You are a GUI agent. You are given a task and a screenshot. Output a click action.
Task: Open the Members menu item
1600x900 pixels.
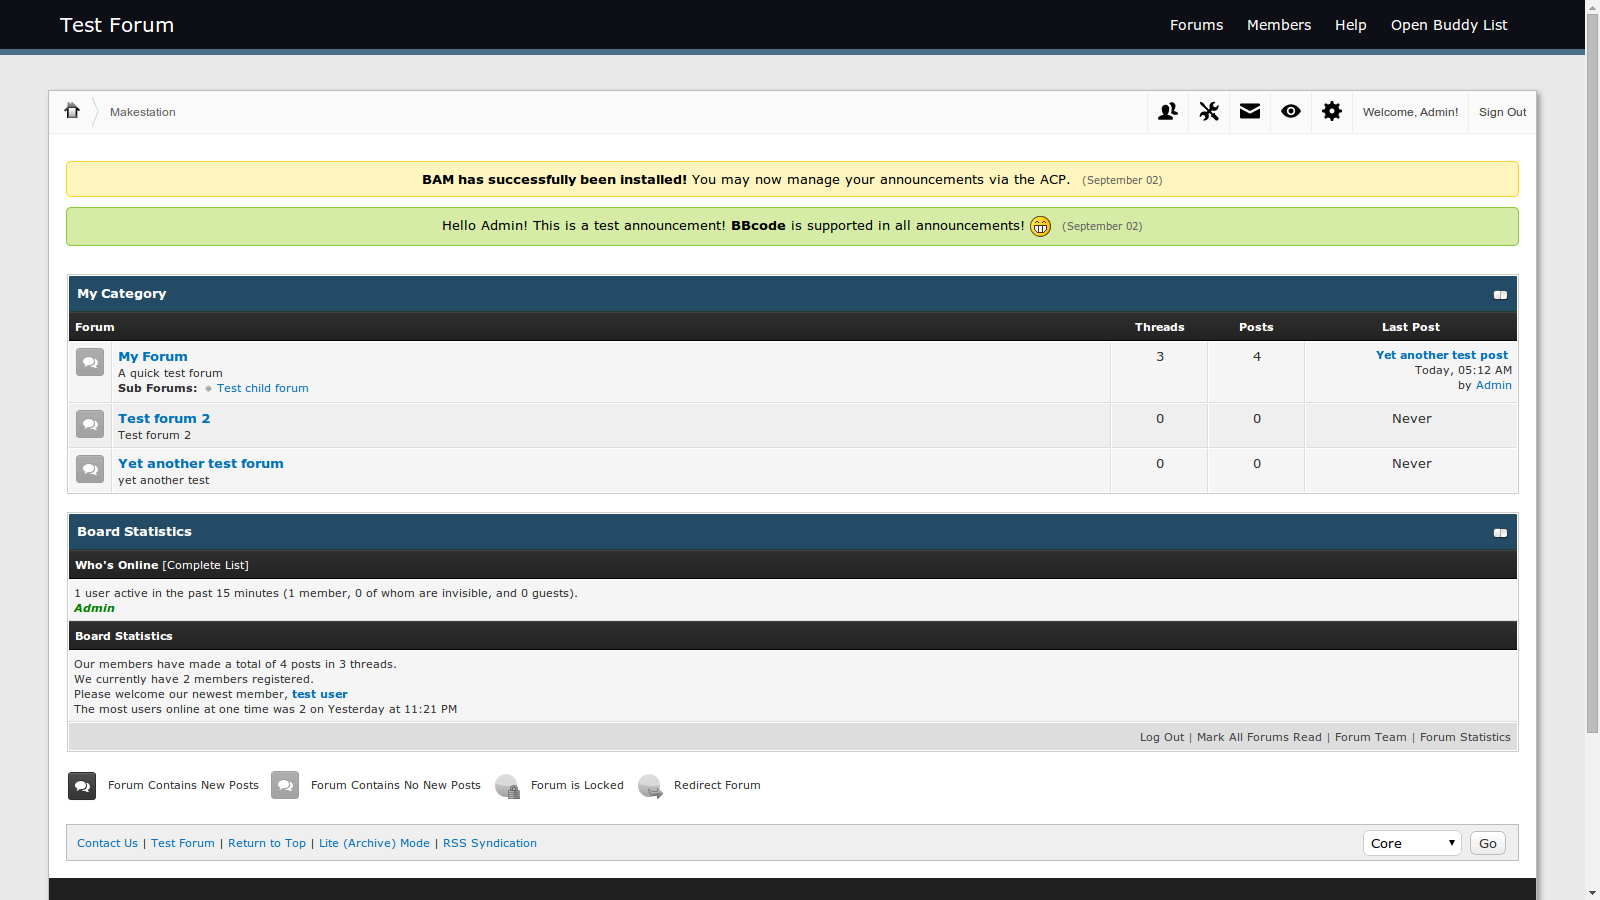pos(1278,25)
